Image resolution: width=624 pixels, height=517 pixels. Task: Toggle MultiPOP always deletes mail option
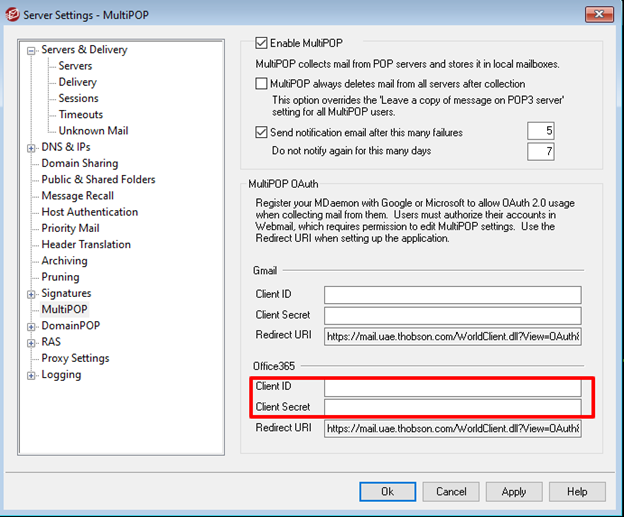point(262,84)
